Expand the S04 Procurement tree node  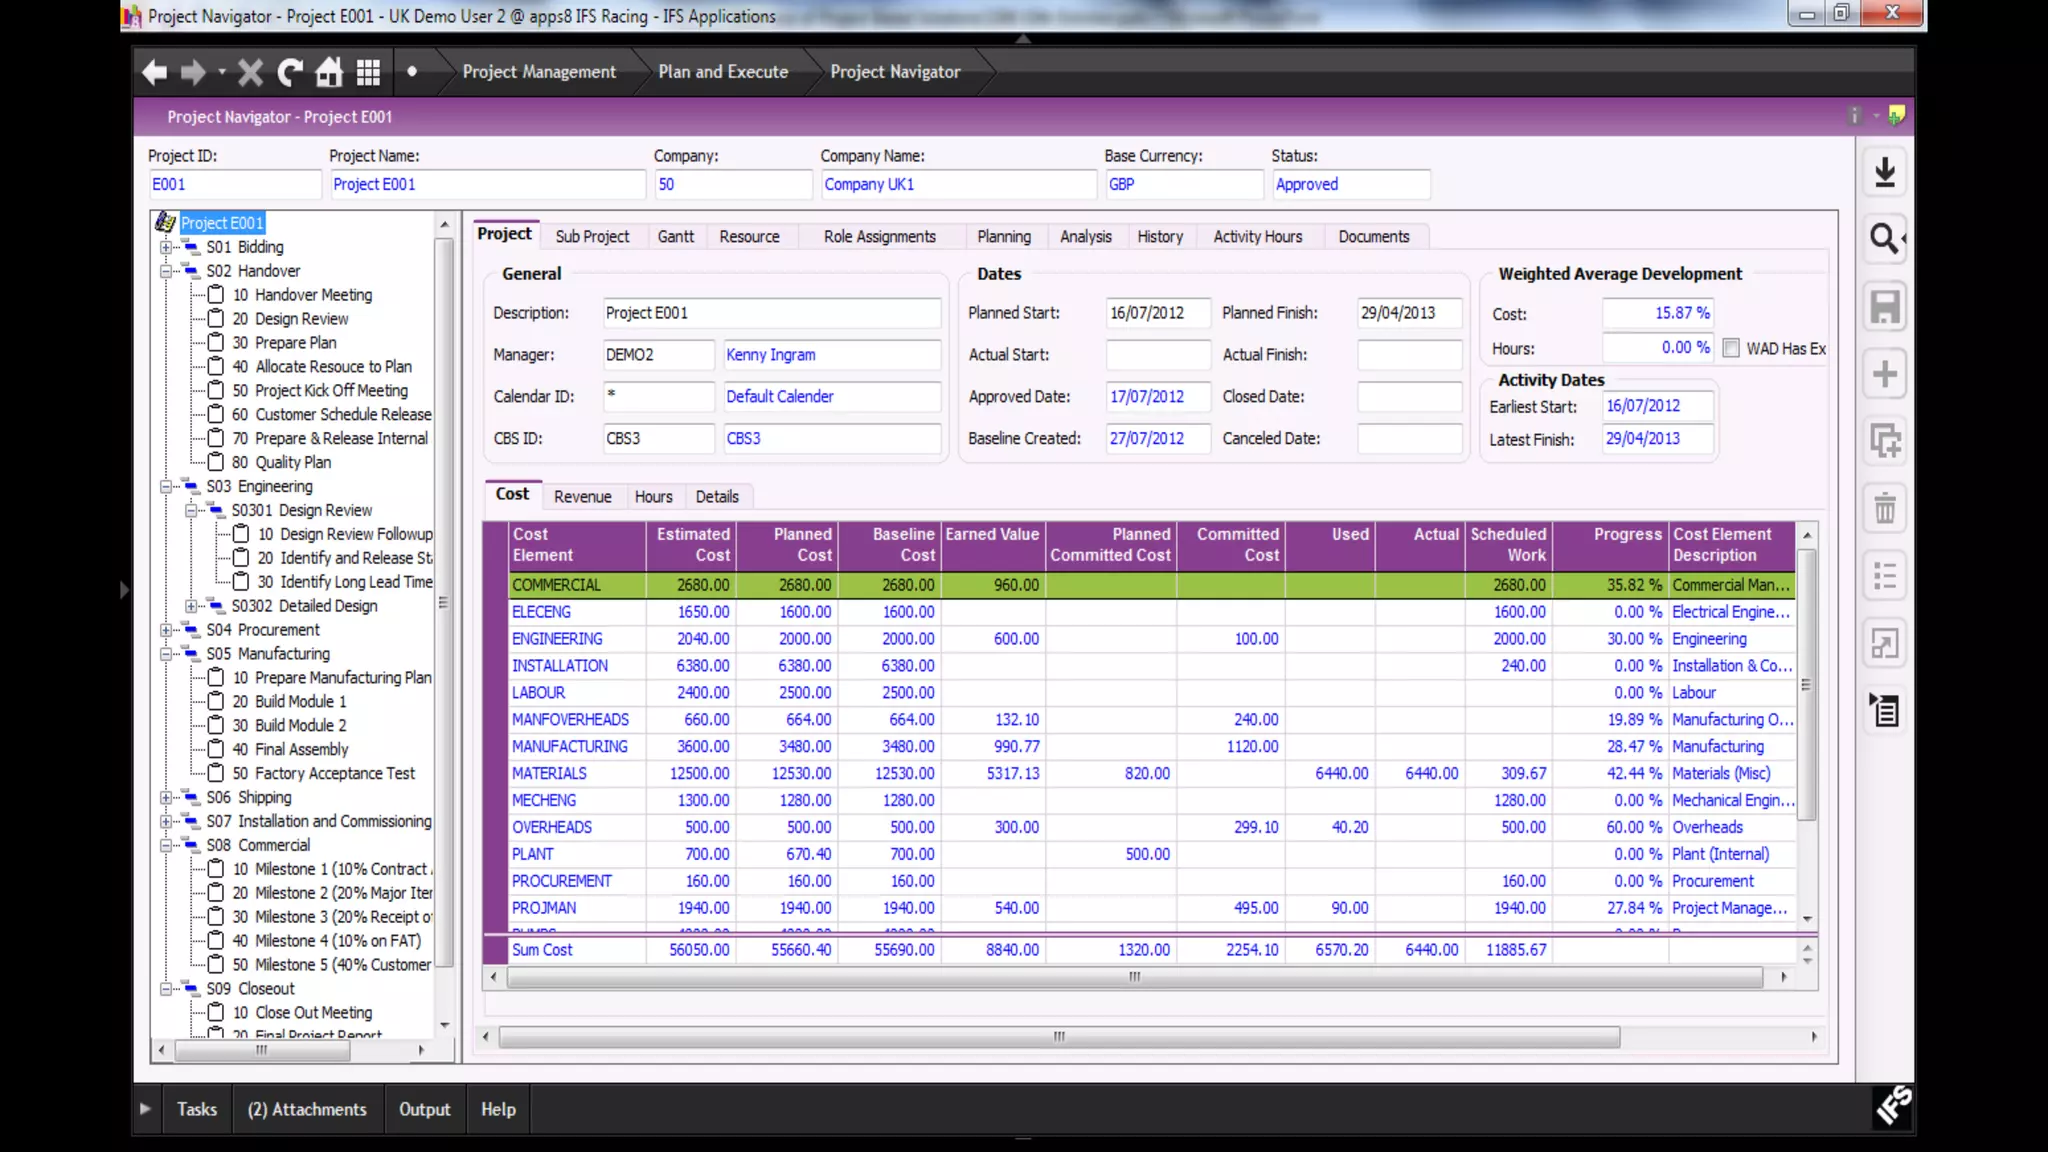point(166,630)
